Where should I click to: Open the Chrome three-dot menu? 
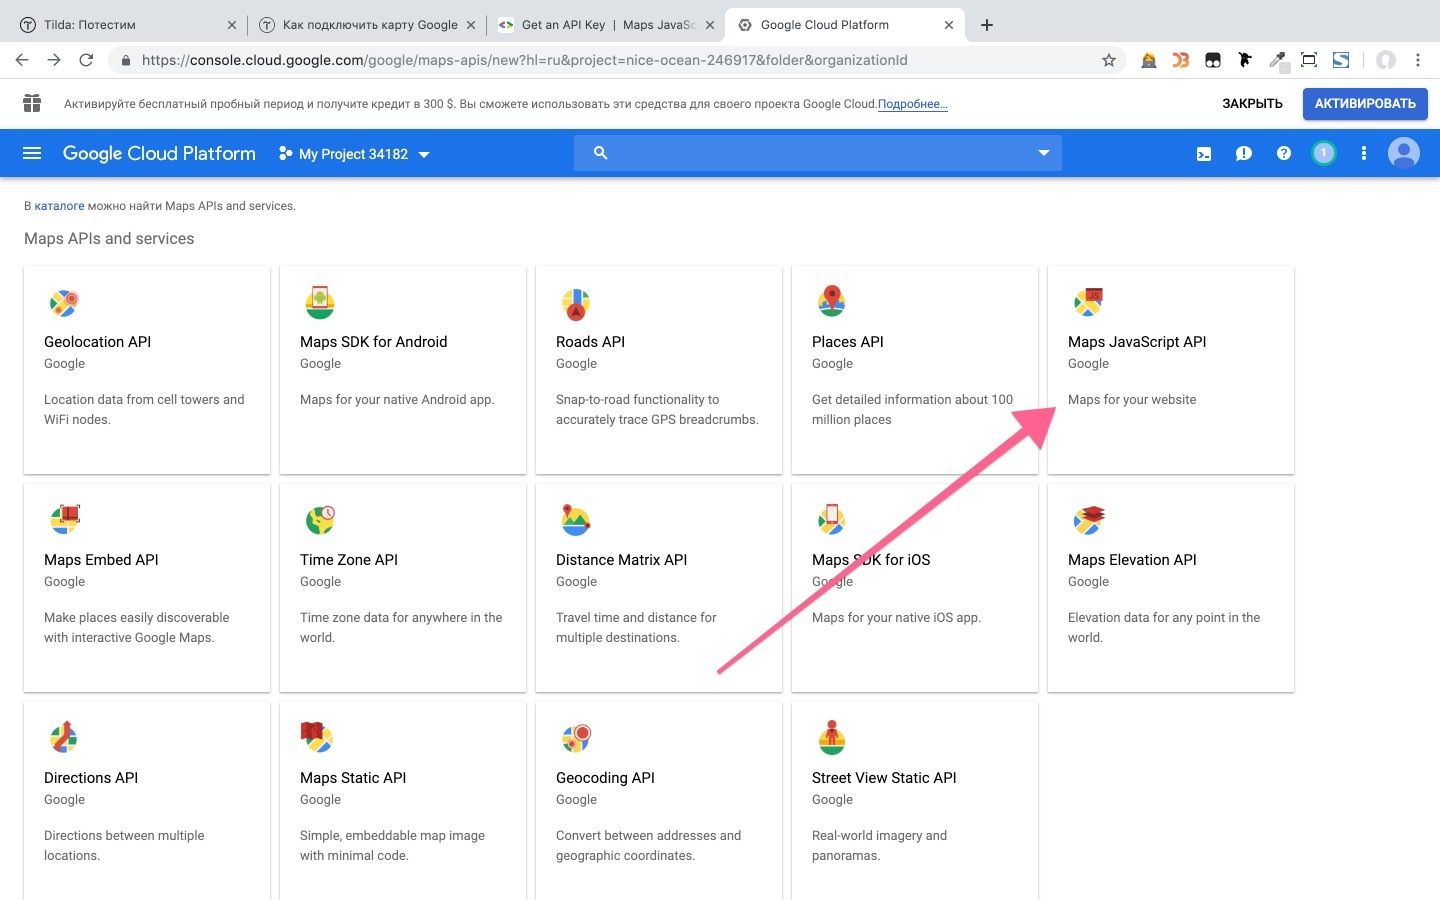(x=1418, y=60)
